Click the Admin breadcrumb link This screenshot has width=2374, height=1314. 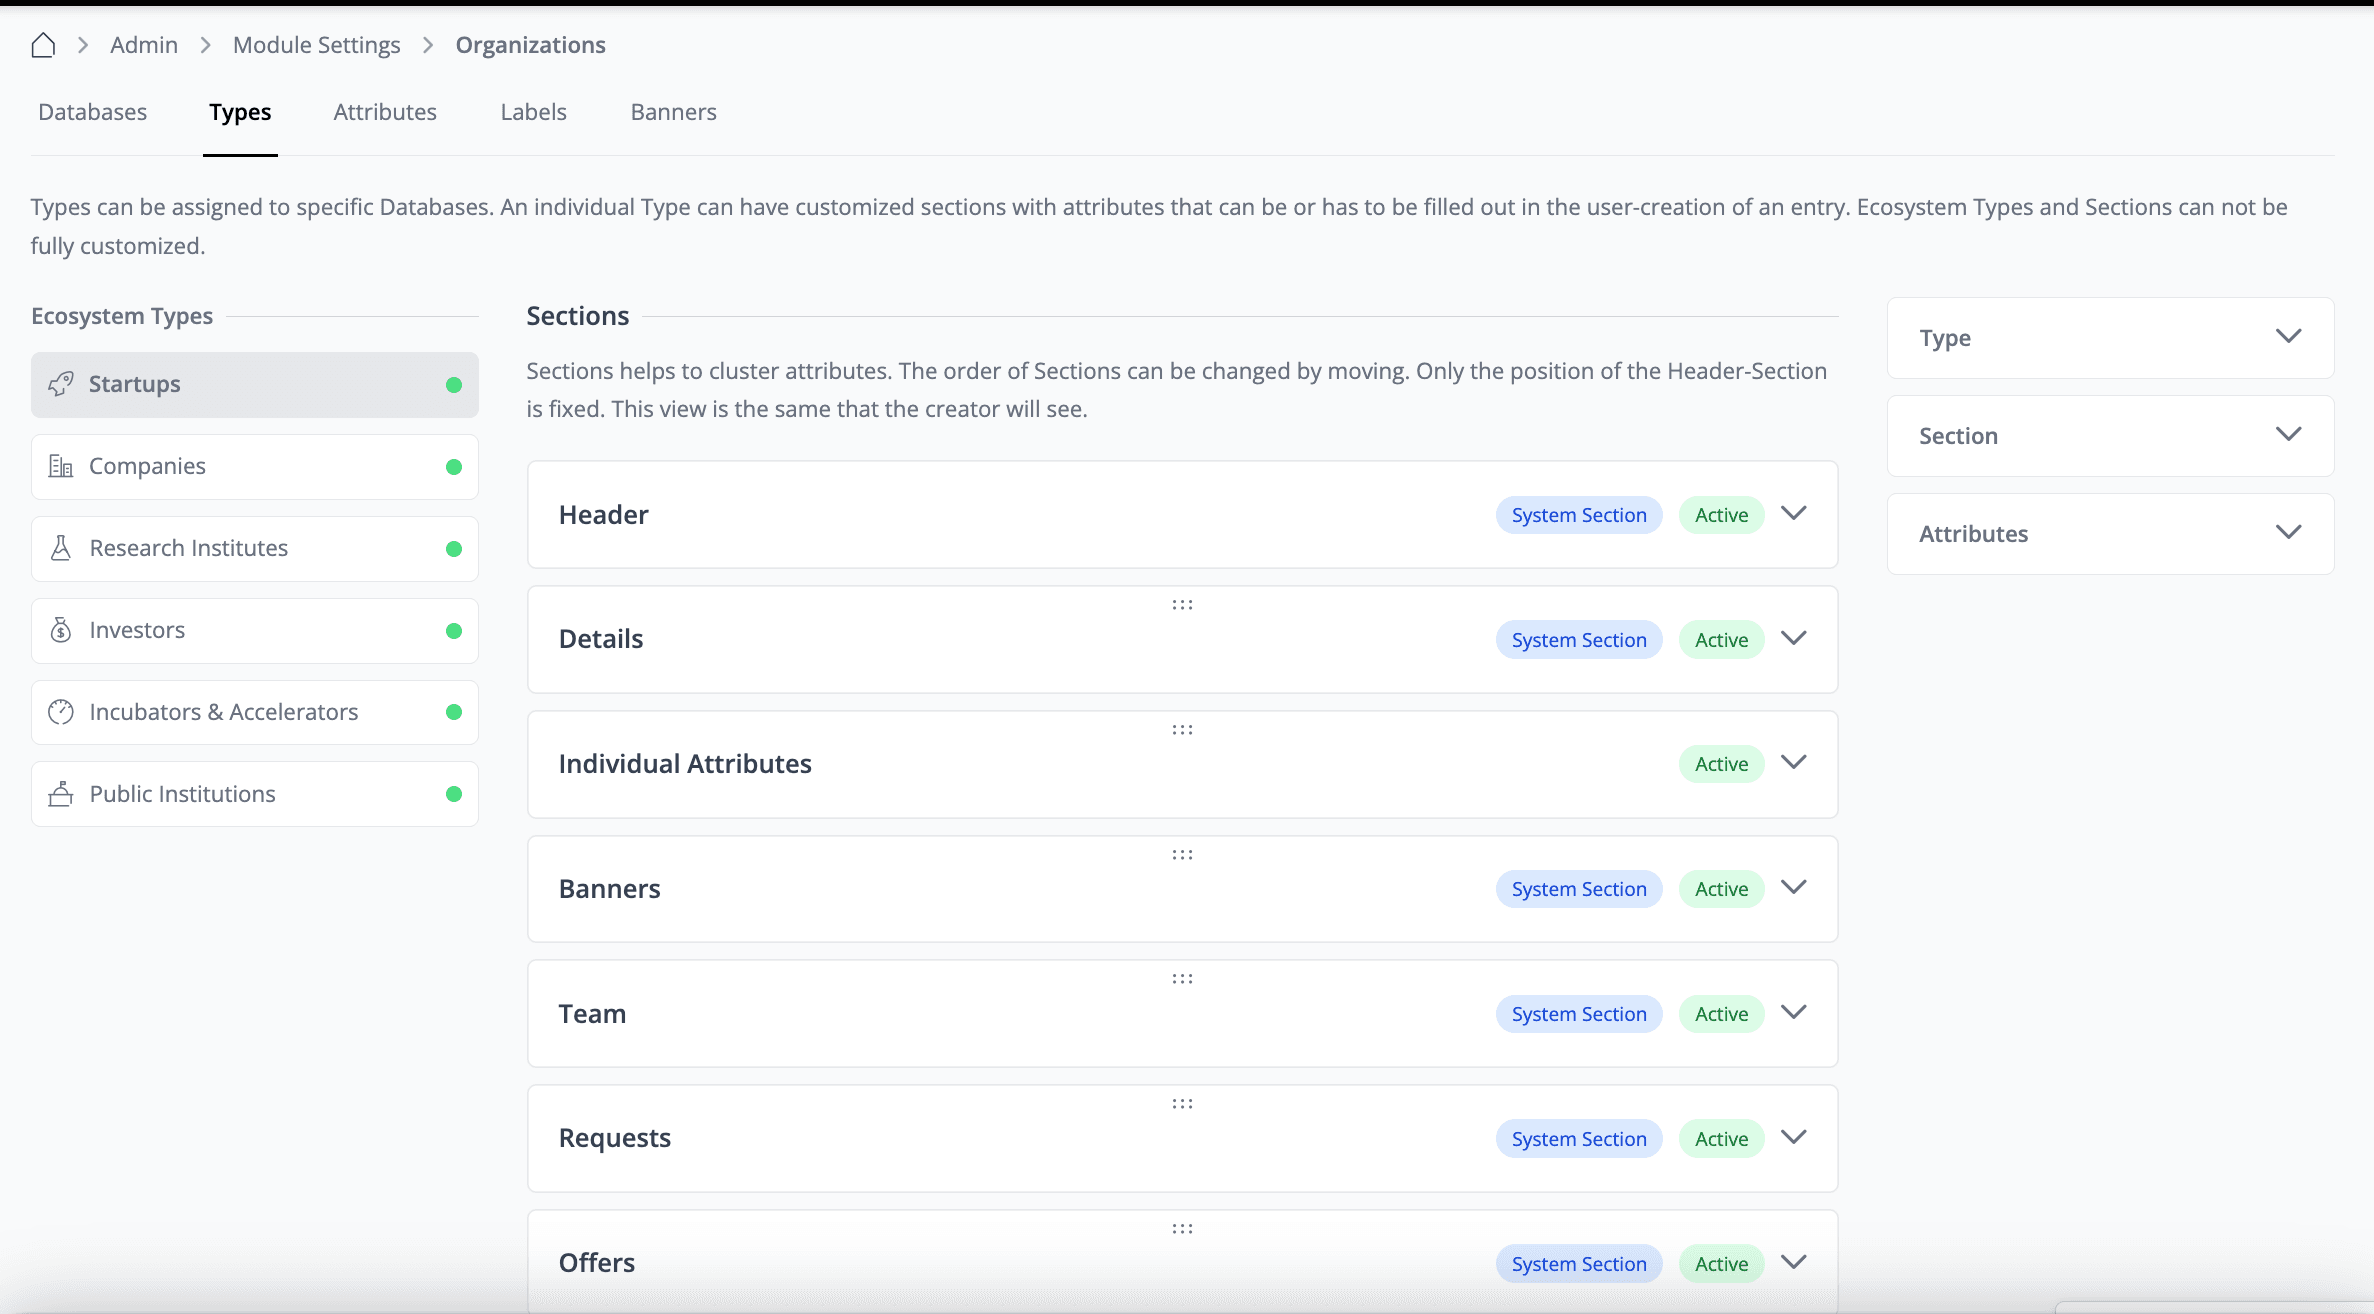point(144,45)
